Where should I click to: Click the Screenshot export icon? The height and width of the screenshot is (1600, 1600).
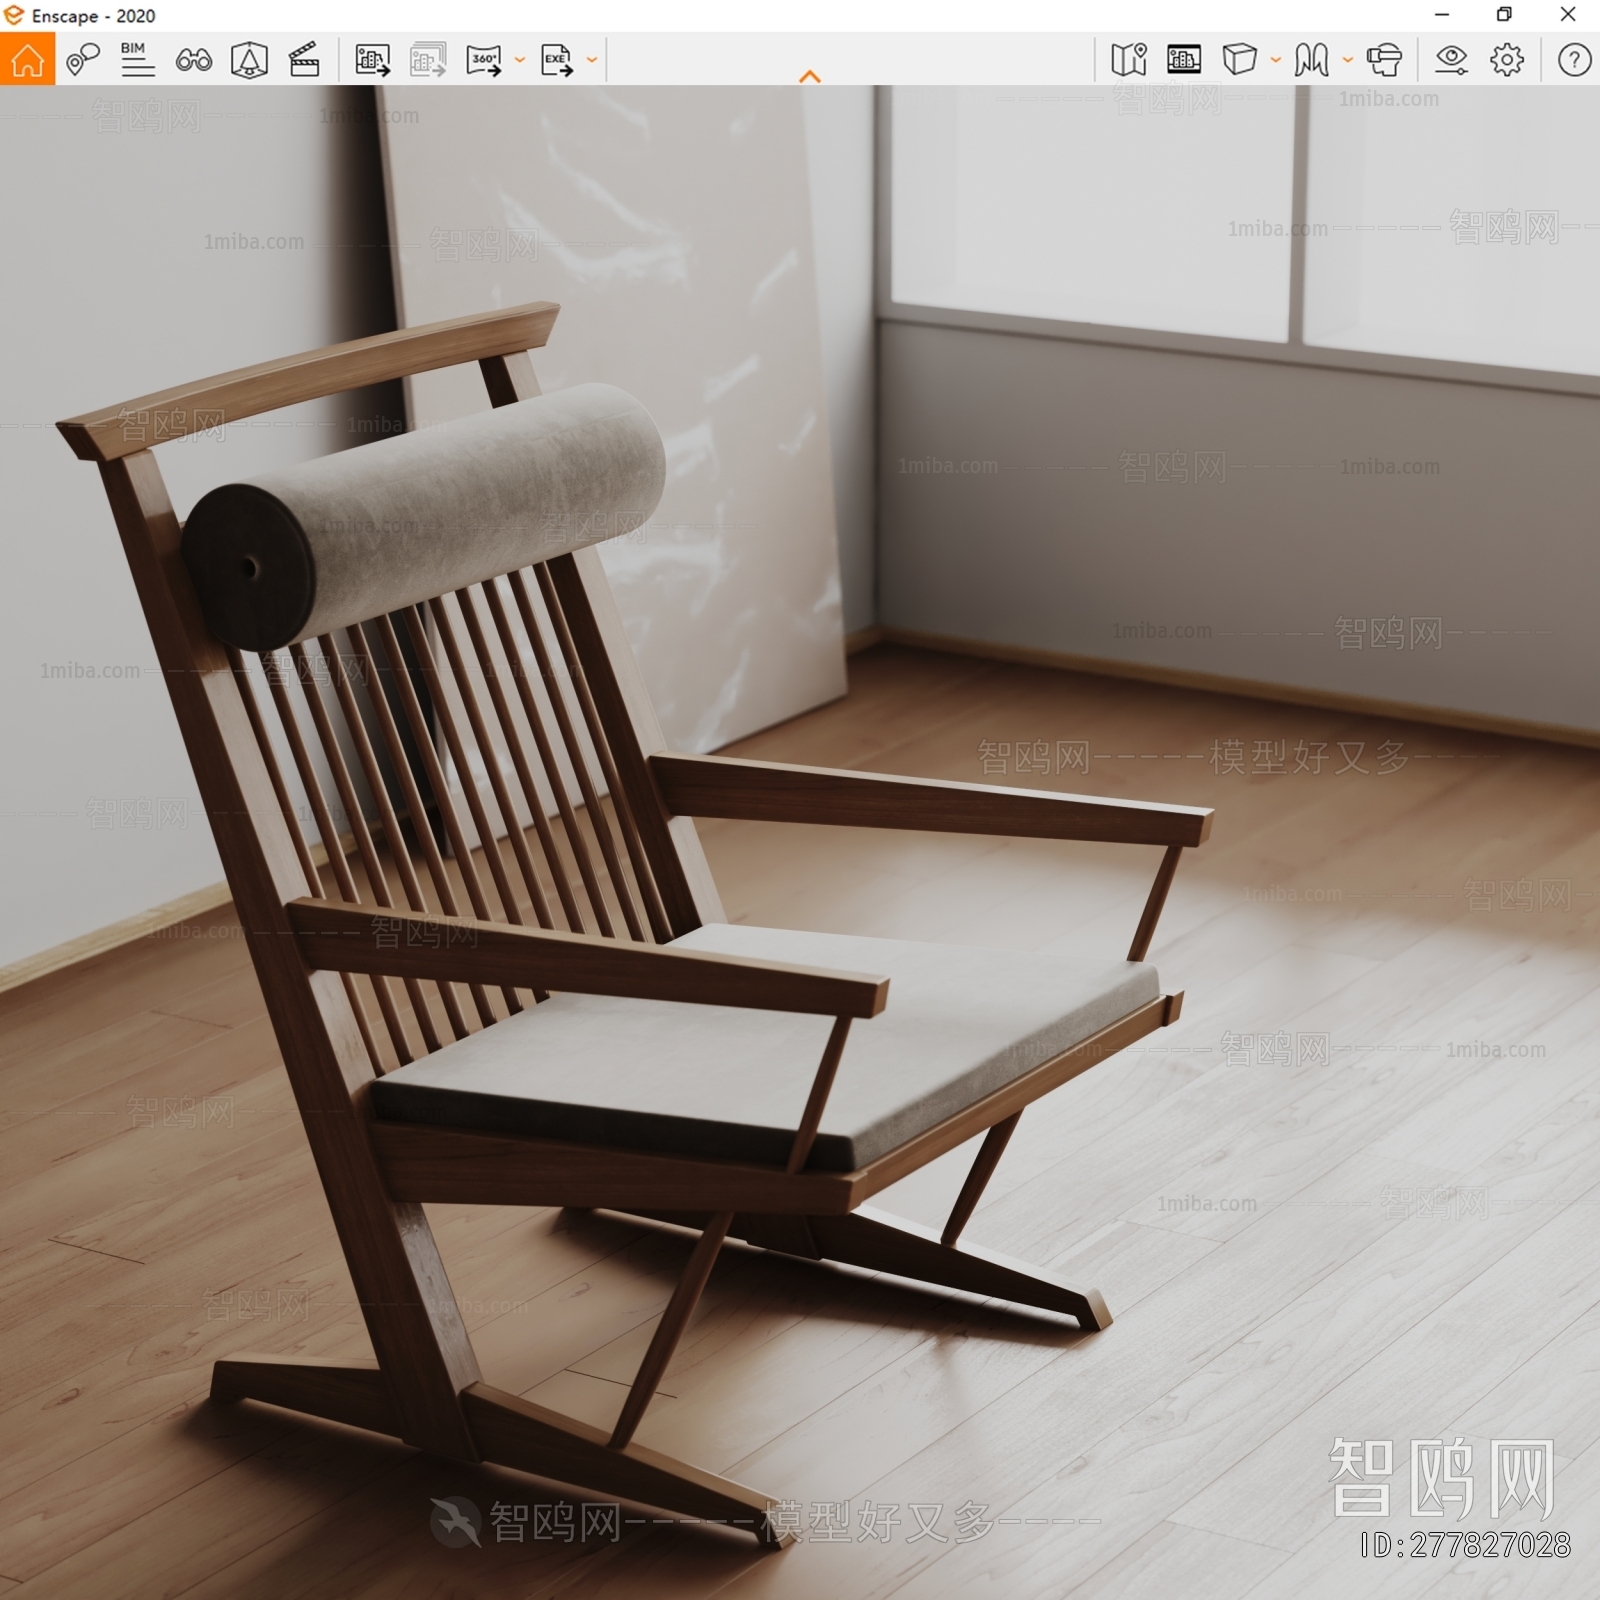tap(372, 60)
